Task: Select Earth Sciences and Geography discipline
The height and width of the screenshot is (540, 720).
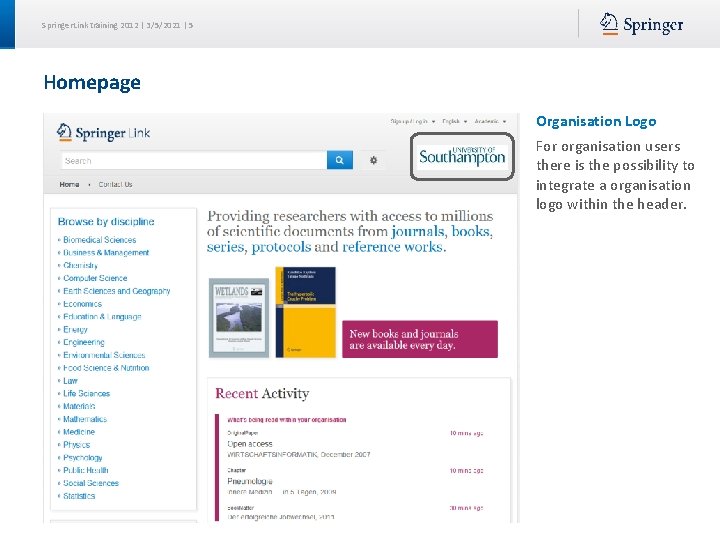Action: click(117, 291)
